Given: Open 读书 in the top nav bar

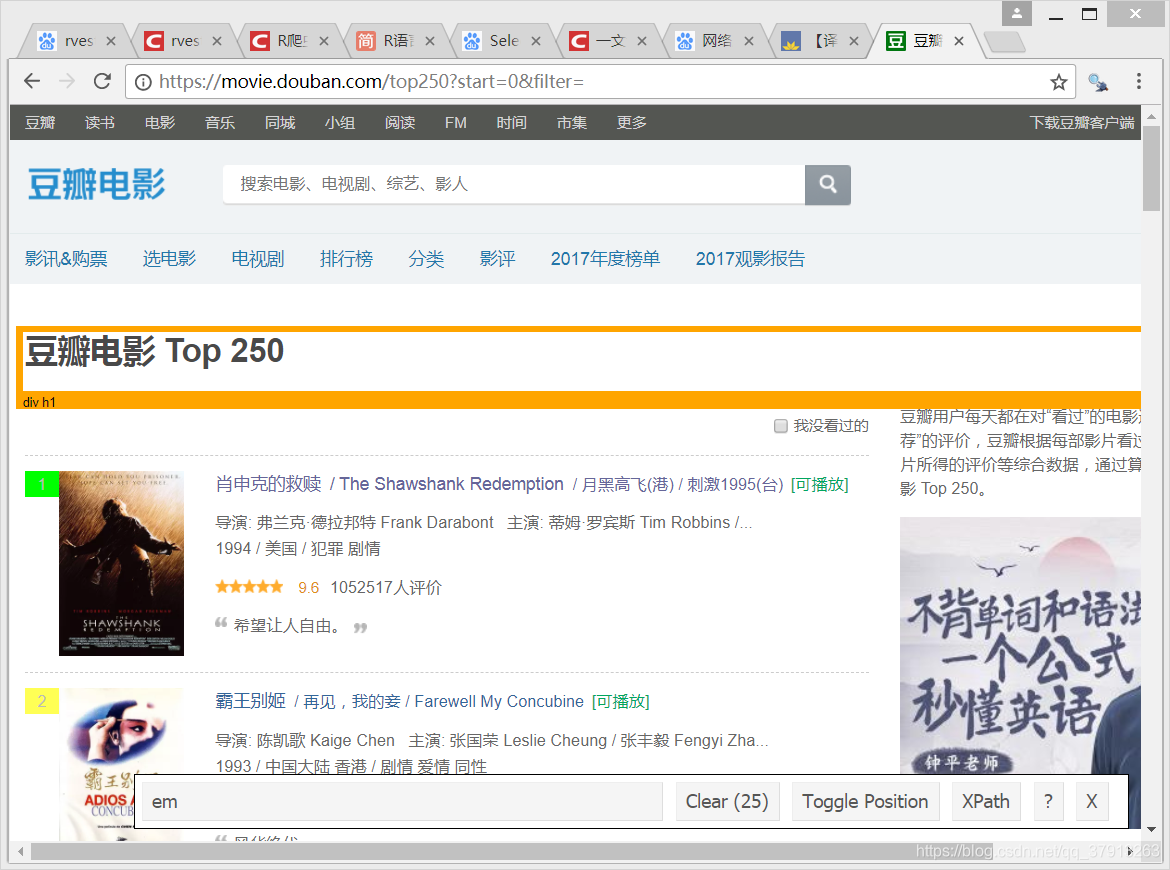Looking at the screenshot, I should tap(100, 122).
